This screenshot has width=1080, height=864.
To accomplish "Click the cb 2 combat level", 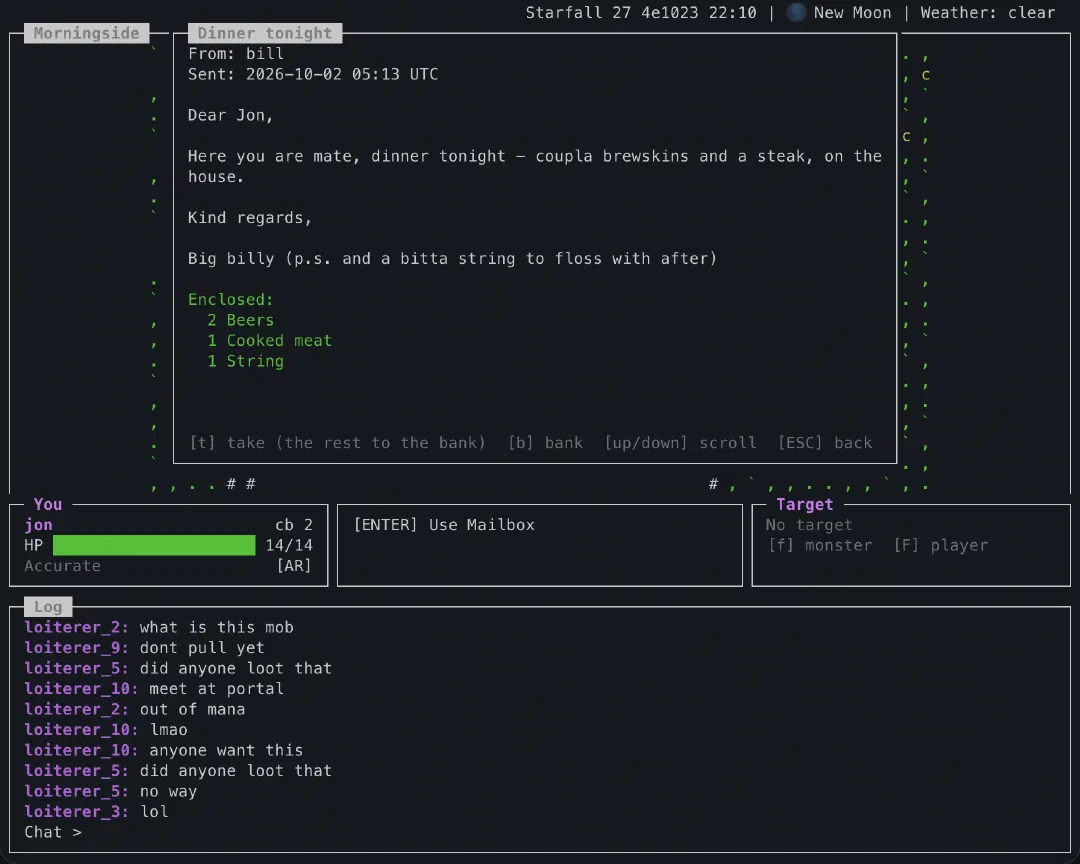I will pyautogui.click(x=294, y=525).
